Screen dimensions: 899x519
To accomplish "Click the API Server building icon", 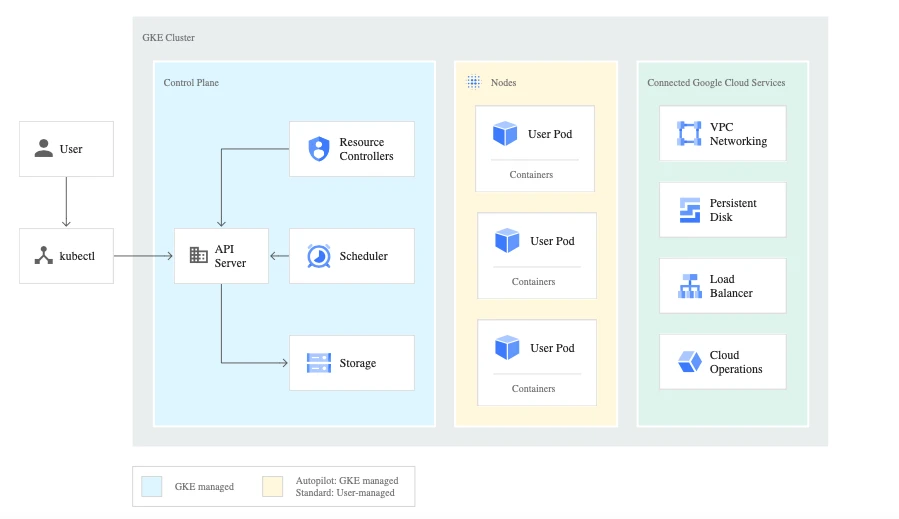I will pyautogui.click(x=198, y=255).
